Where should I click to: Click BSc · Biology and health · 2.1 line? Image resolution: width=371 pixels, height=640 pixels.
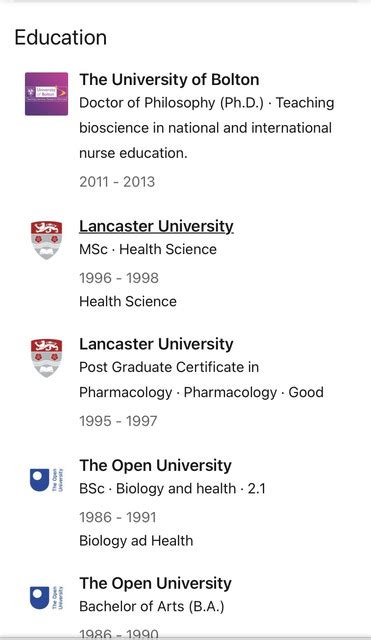click(172, 489)
